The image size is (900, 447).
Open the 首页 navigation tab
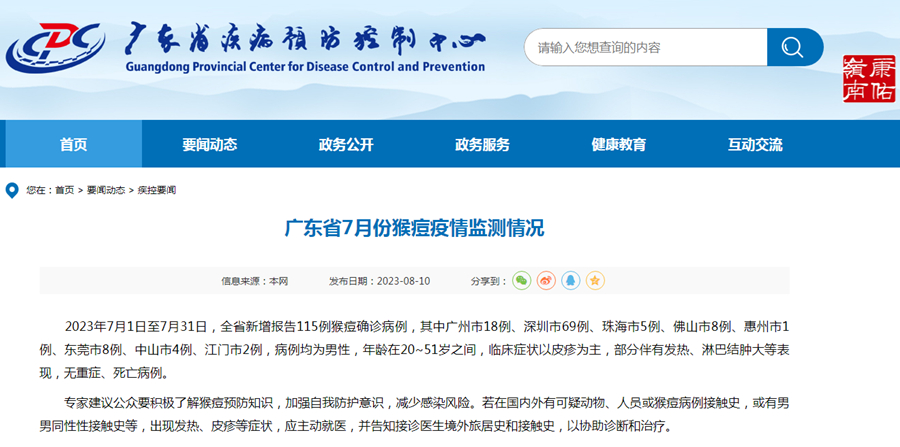72,144
